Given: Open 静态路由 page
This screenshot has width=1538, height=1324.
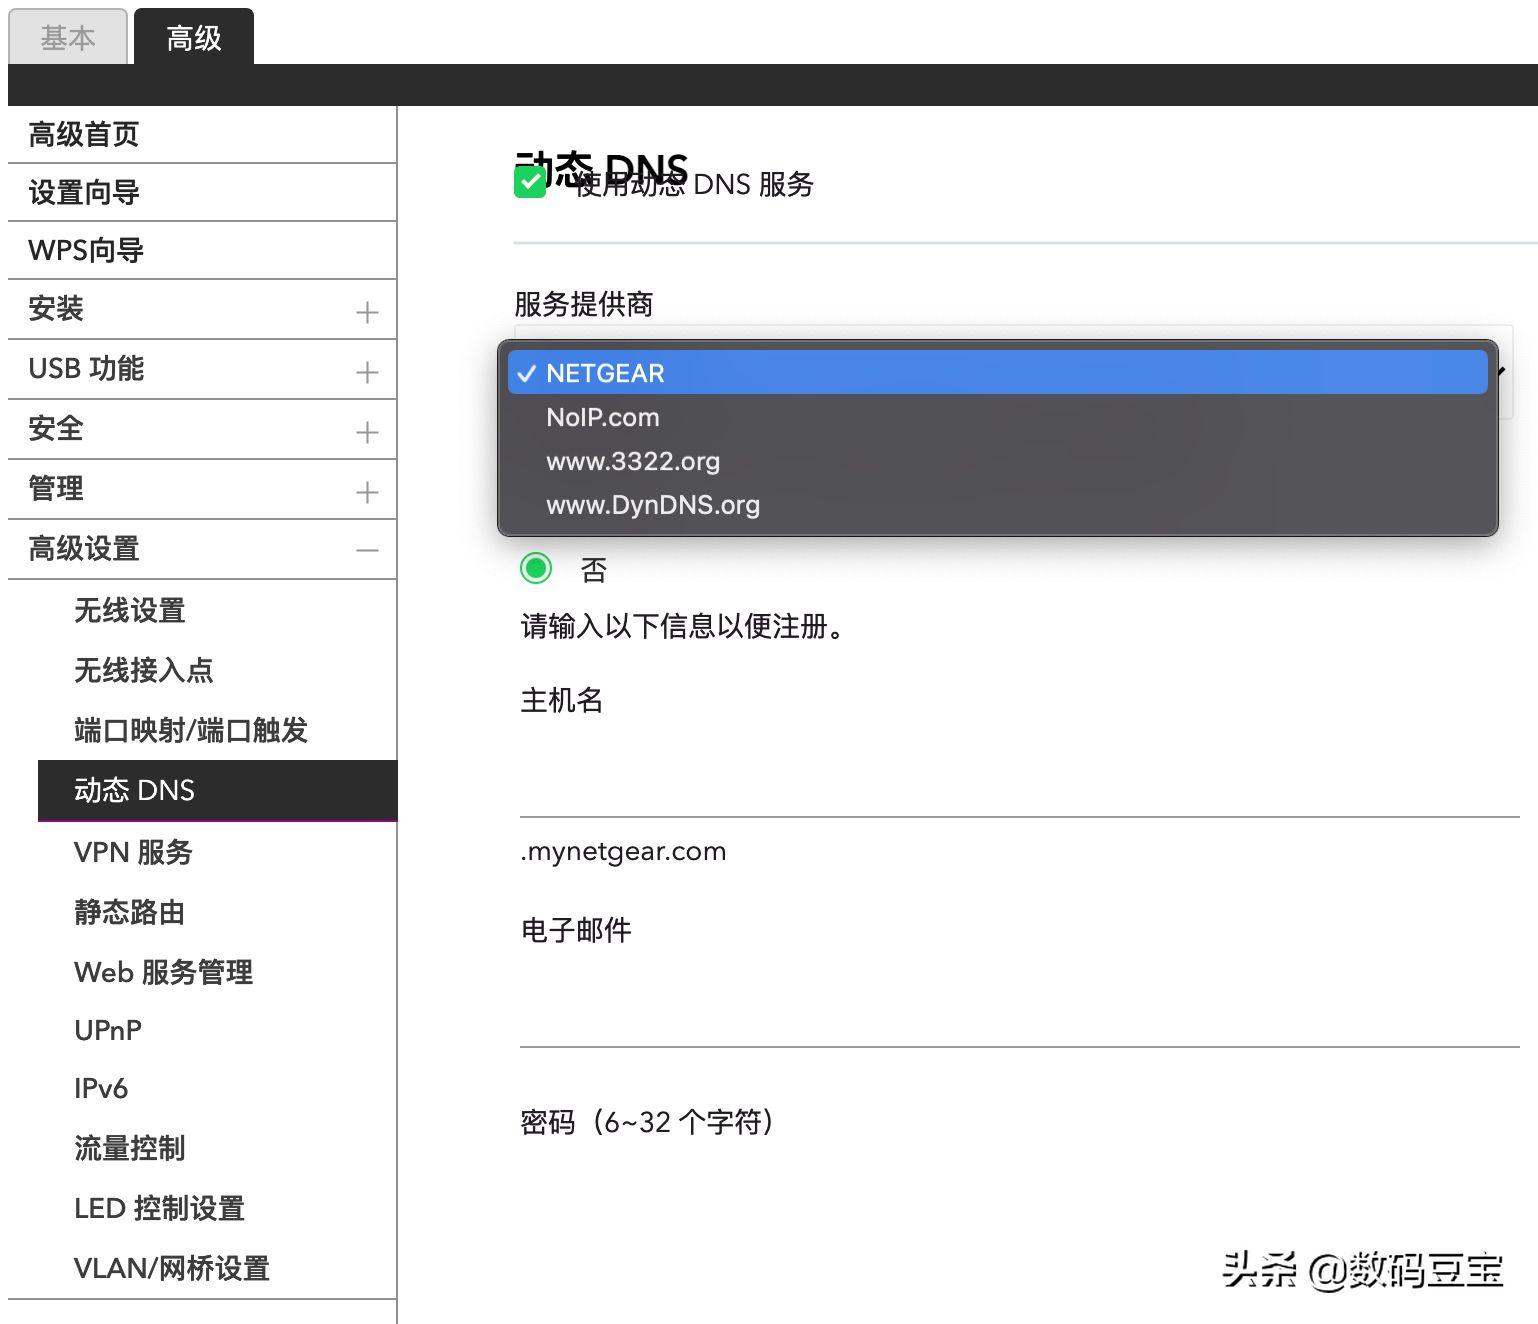Looking at the screenshot, I should pos(130,912).
